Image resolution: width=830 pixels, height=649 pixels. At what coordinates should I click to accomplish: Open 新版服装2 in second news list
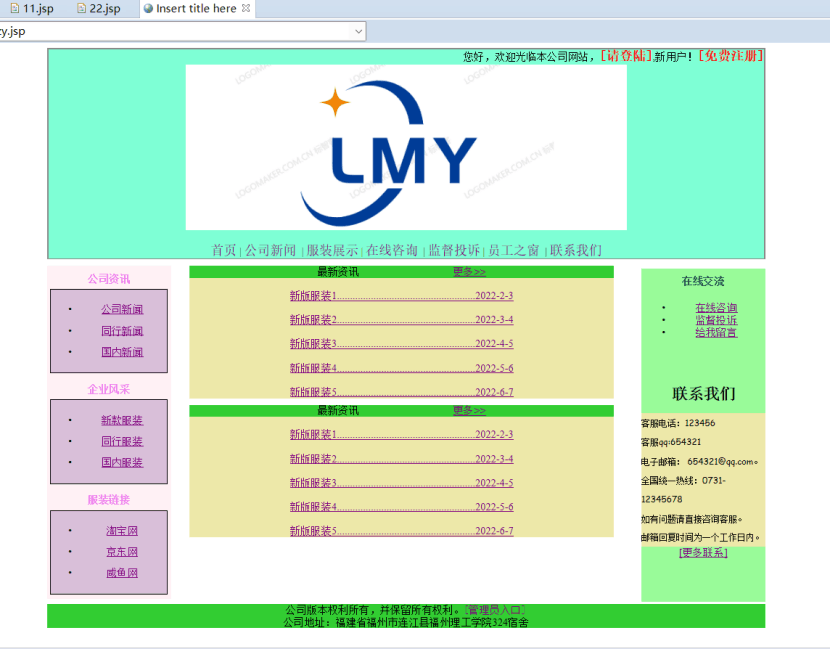(x=401, y=458)
